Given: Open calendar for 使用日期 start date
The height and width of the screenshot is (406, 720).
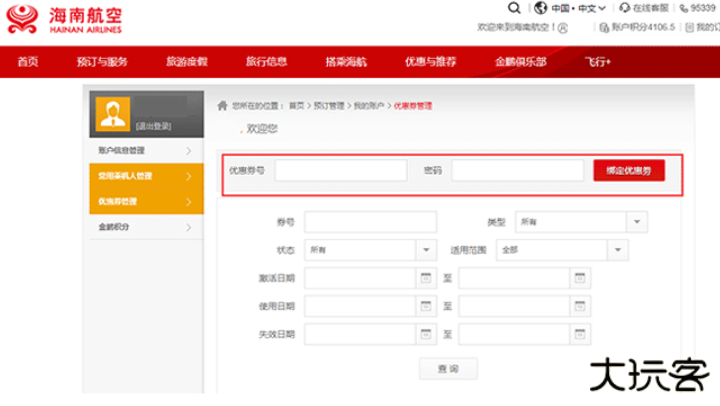Looking at the screenshot, I should [425, 306].
